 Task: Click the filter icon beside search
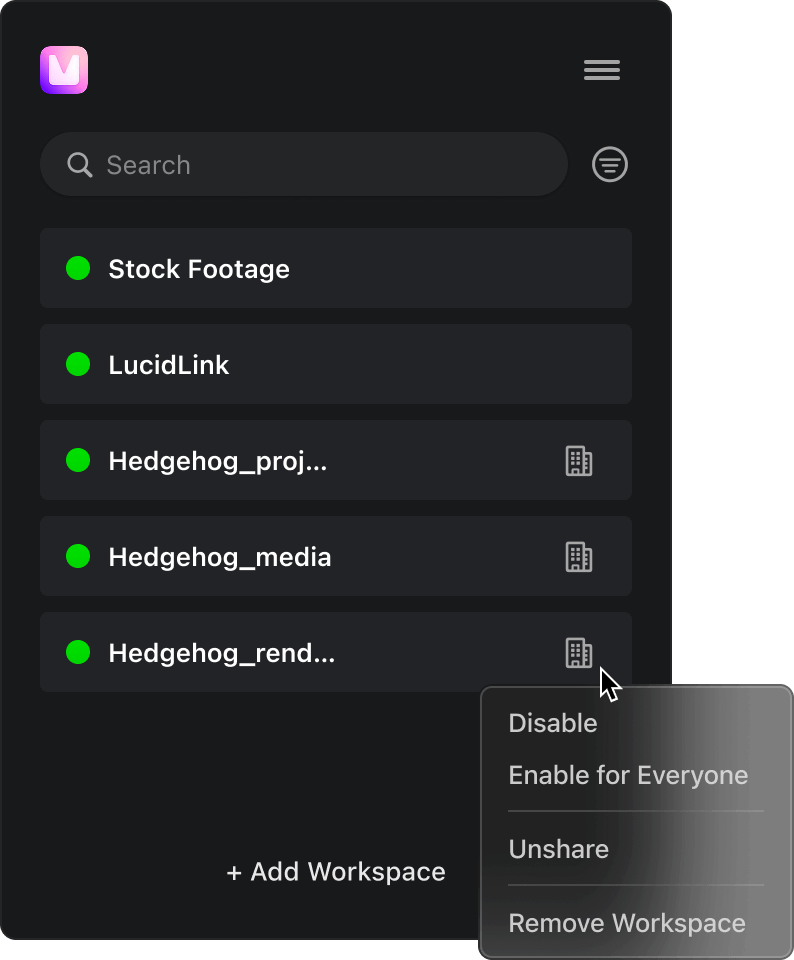pyautogui.click(x=610, y=165)
